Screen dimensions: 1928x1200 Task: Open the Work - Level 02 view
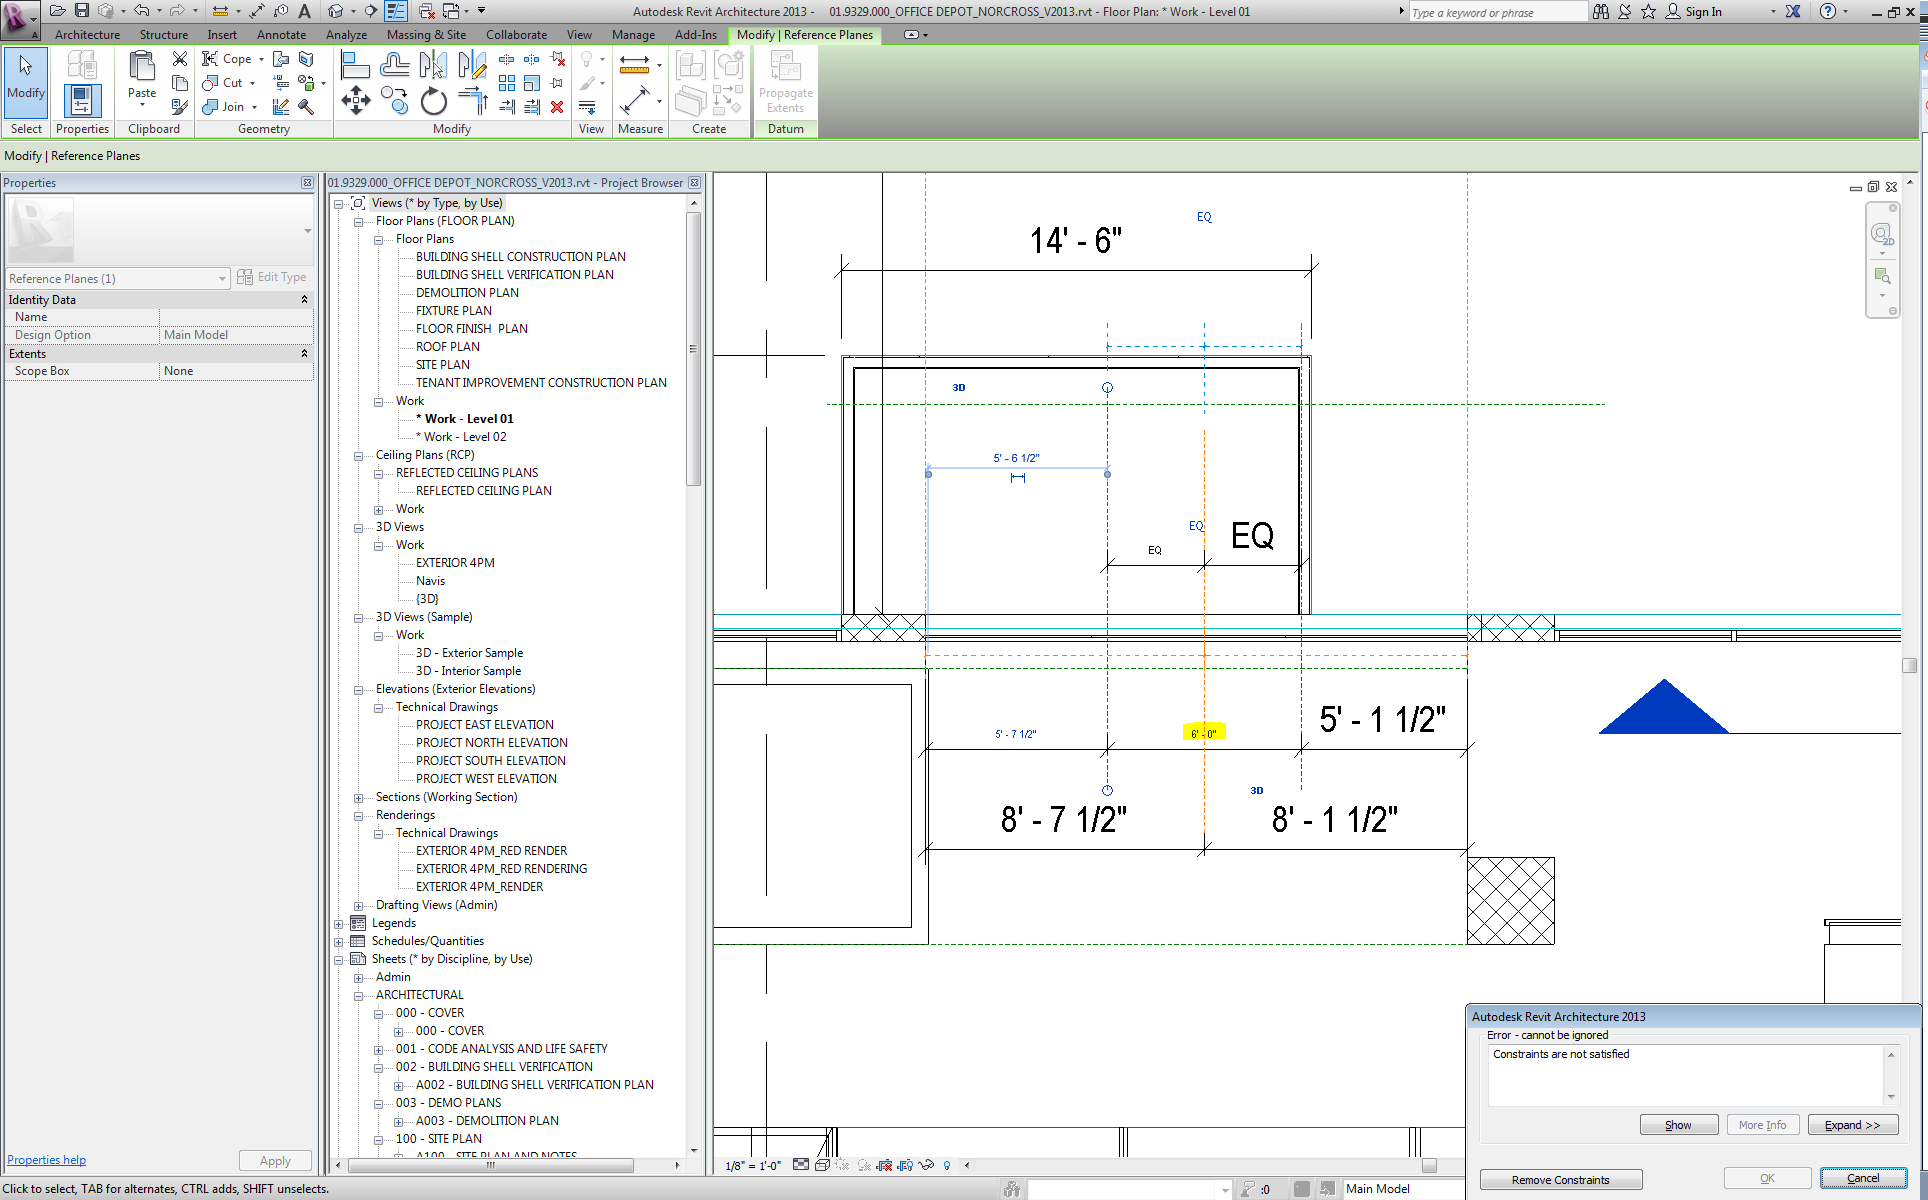click(x=465, y=437)
